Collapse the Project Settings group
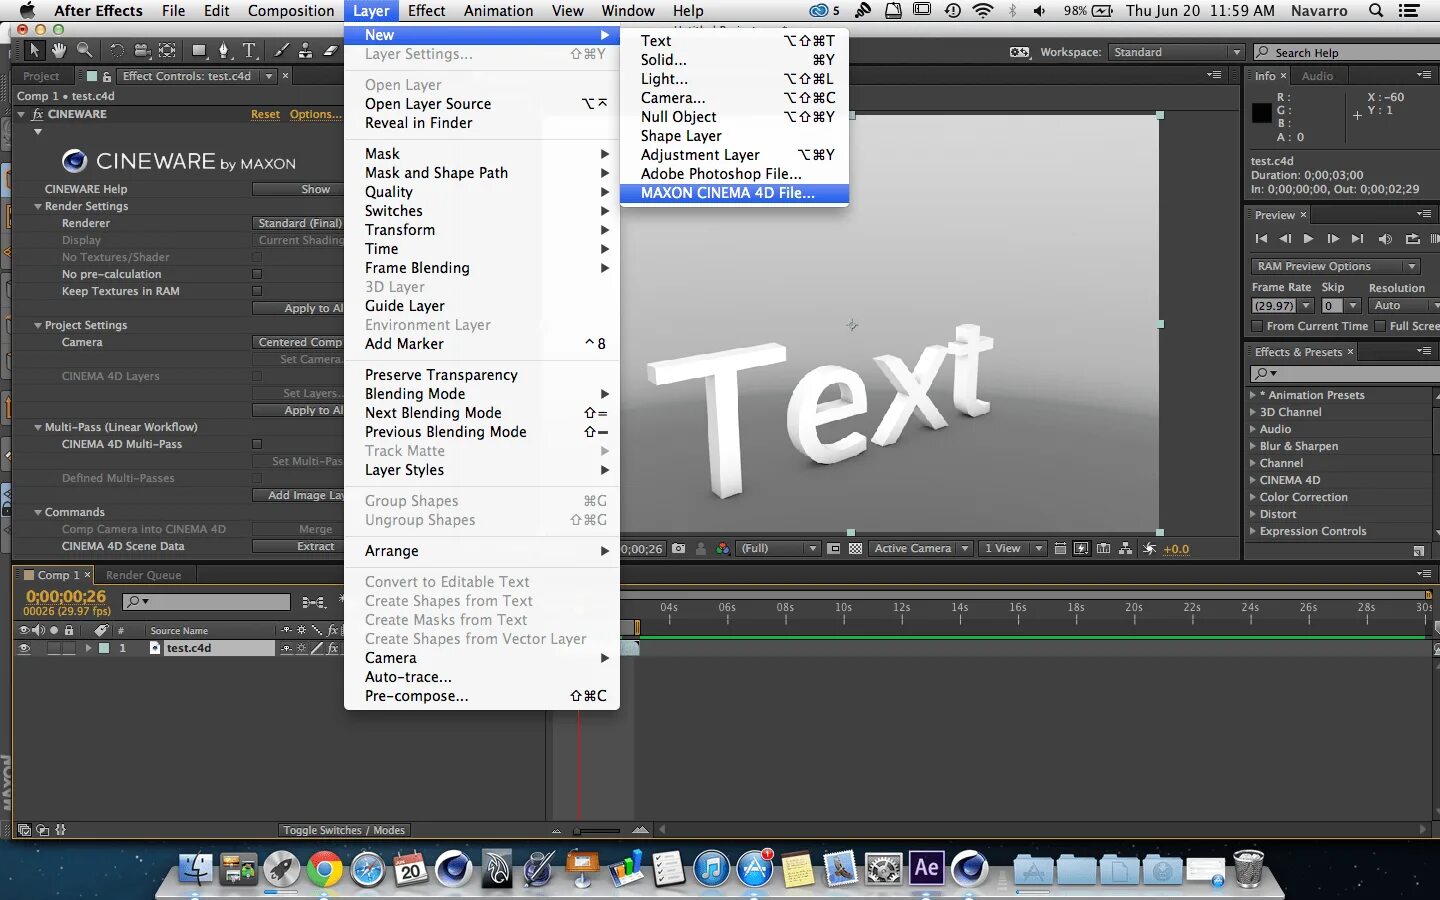This screenshot has height=900, width=1440. (x=38, y=325)
